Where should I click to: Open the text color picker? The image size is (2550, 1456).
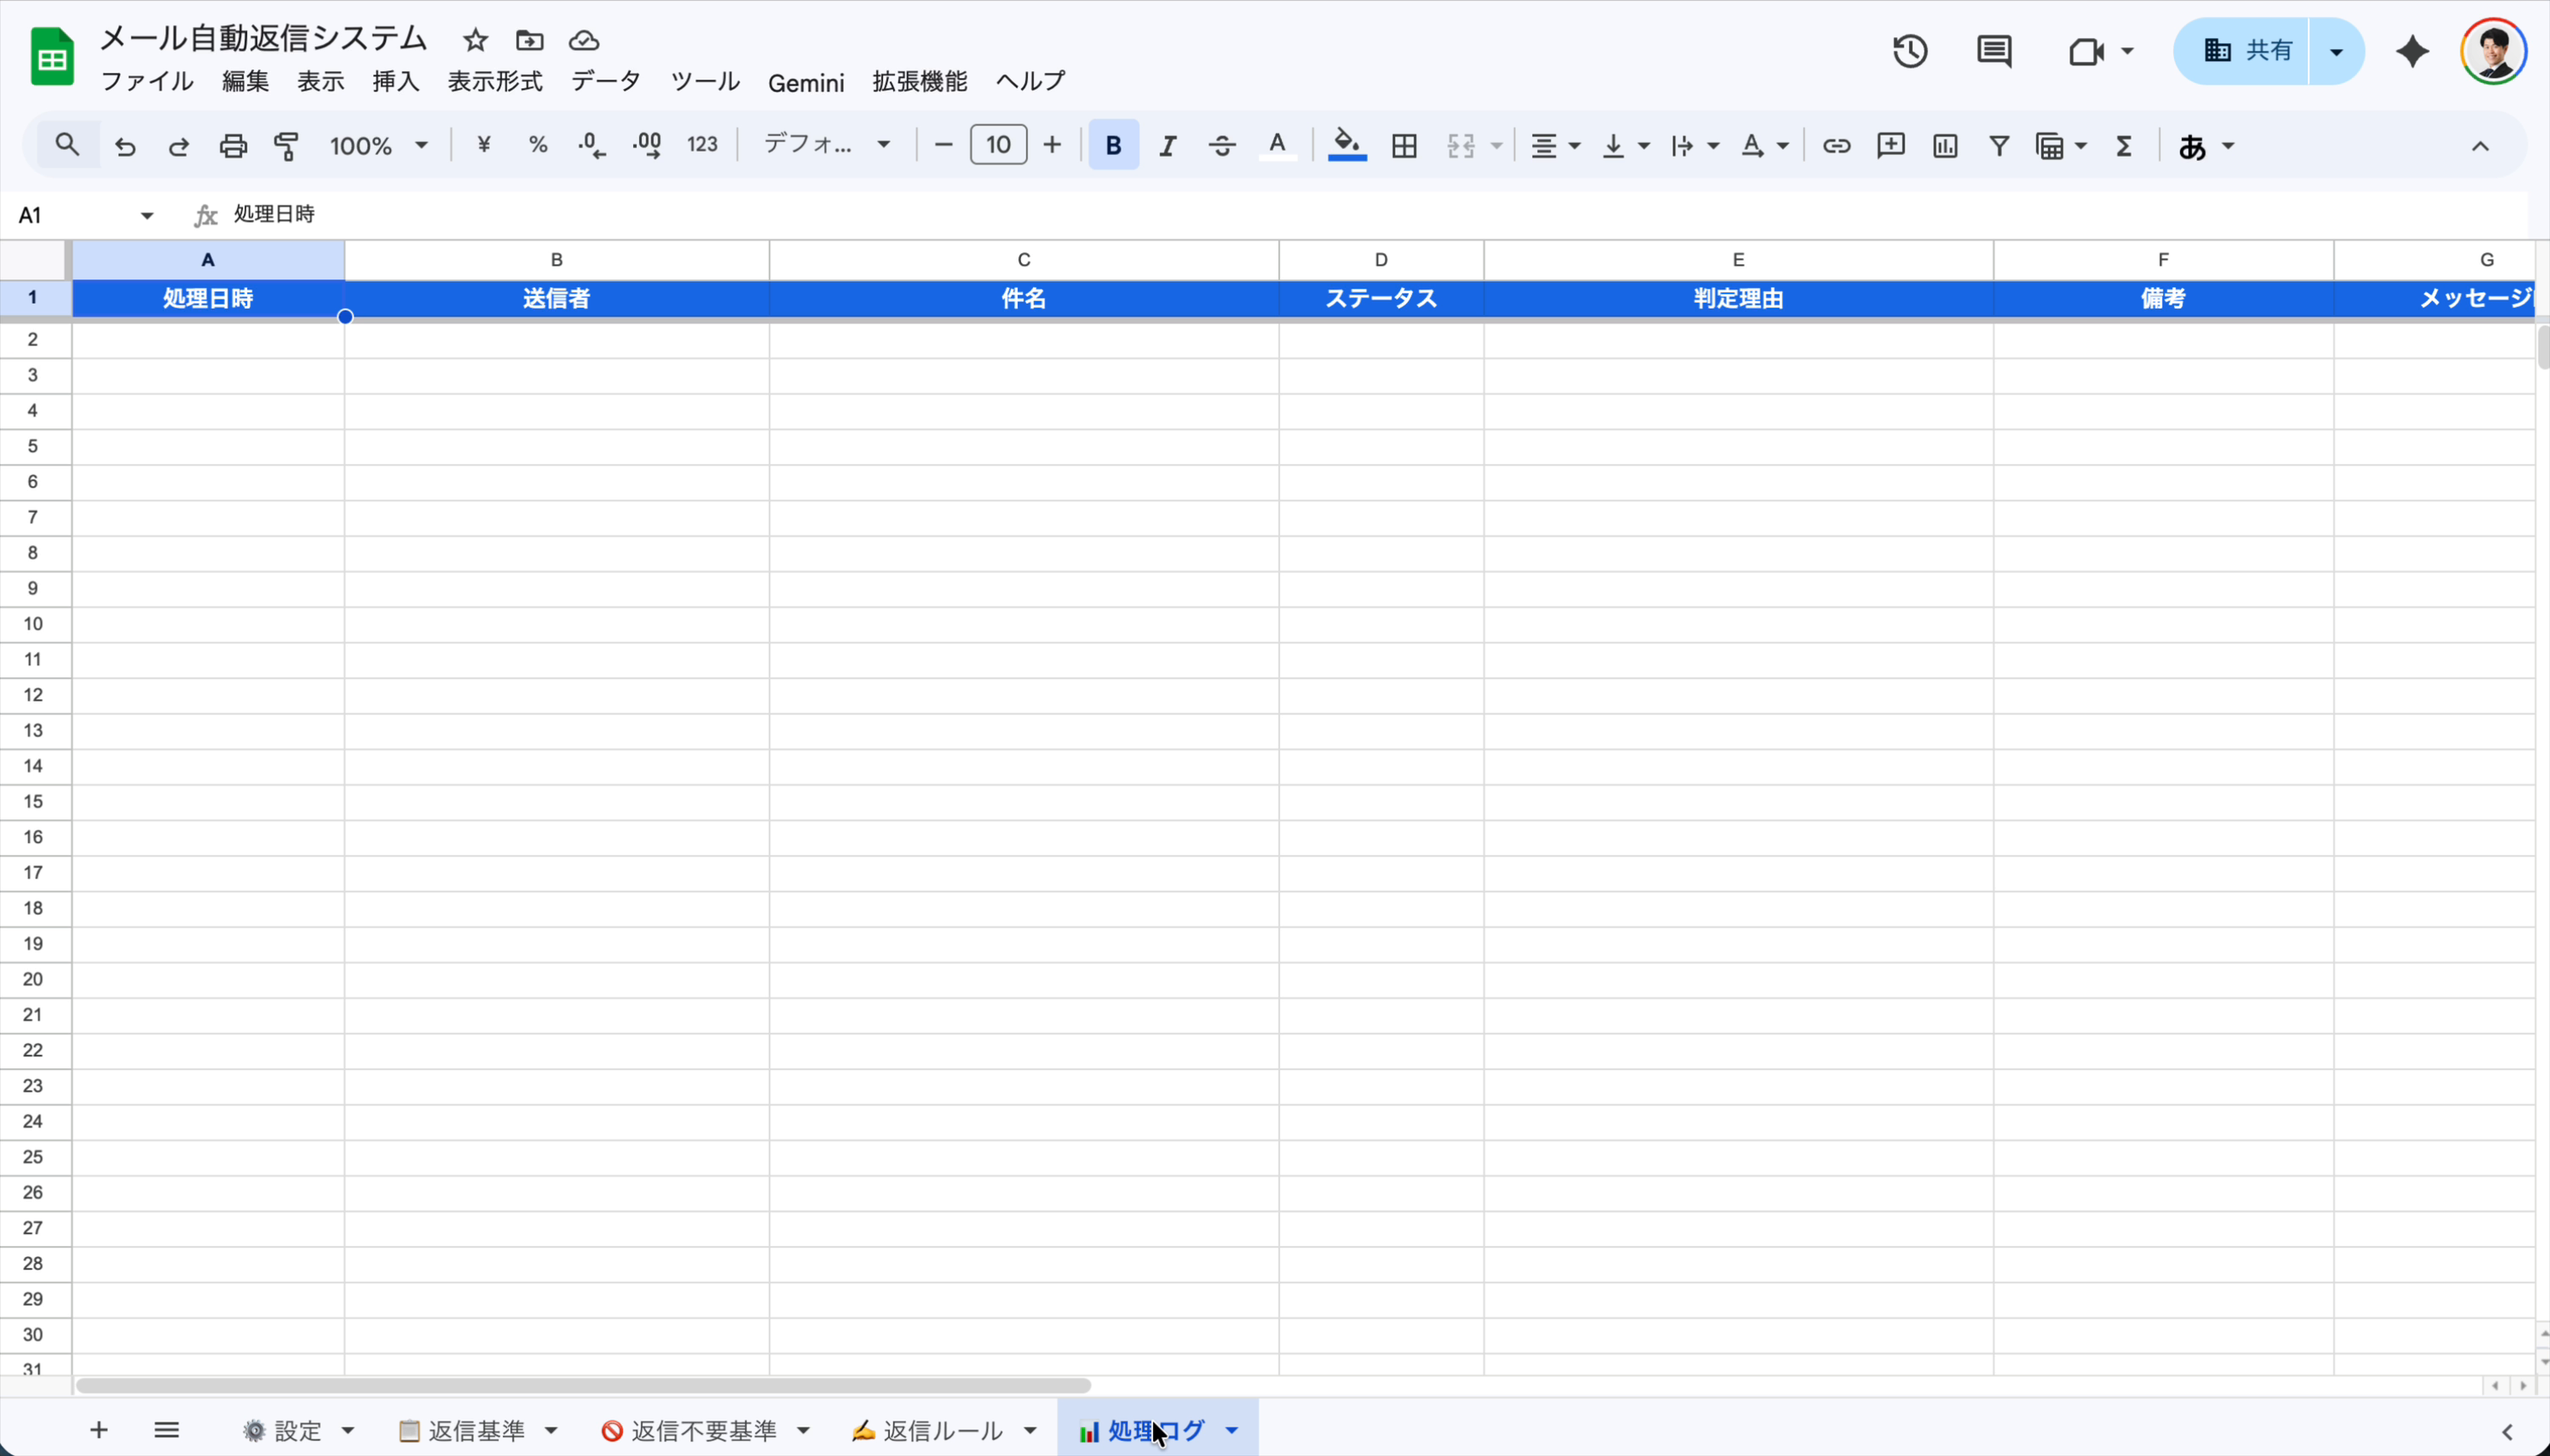(x=1277, y=145)
